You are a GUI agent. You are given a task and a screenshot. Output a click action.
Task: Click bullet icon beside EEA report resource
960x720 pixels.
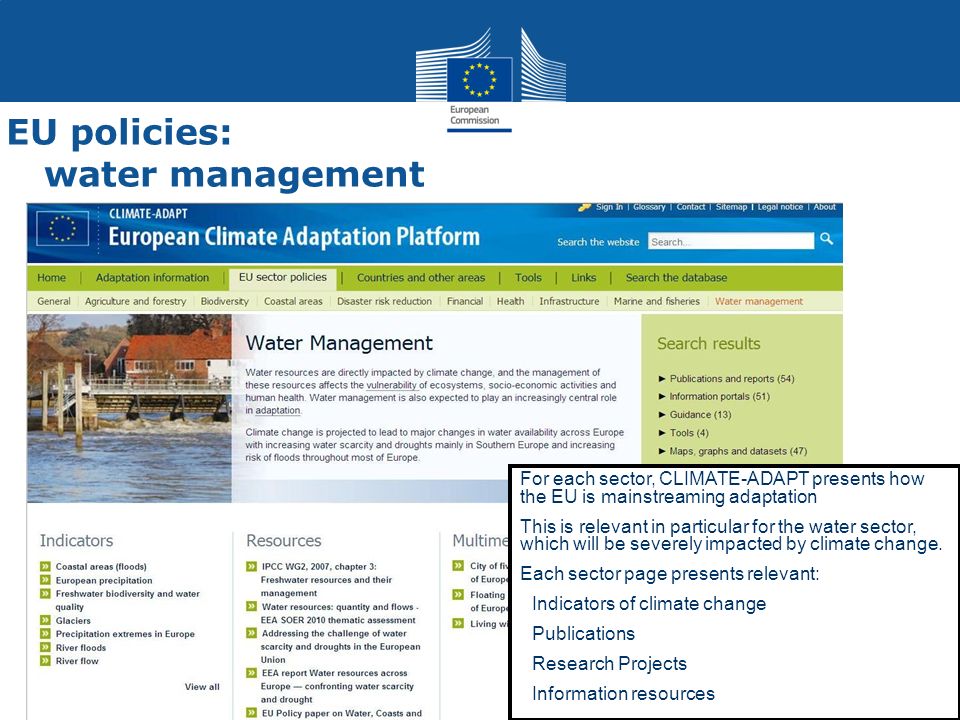[x=252, y=673]
